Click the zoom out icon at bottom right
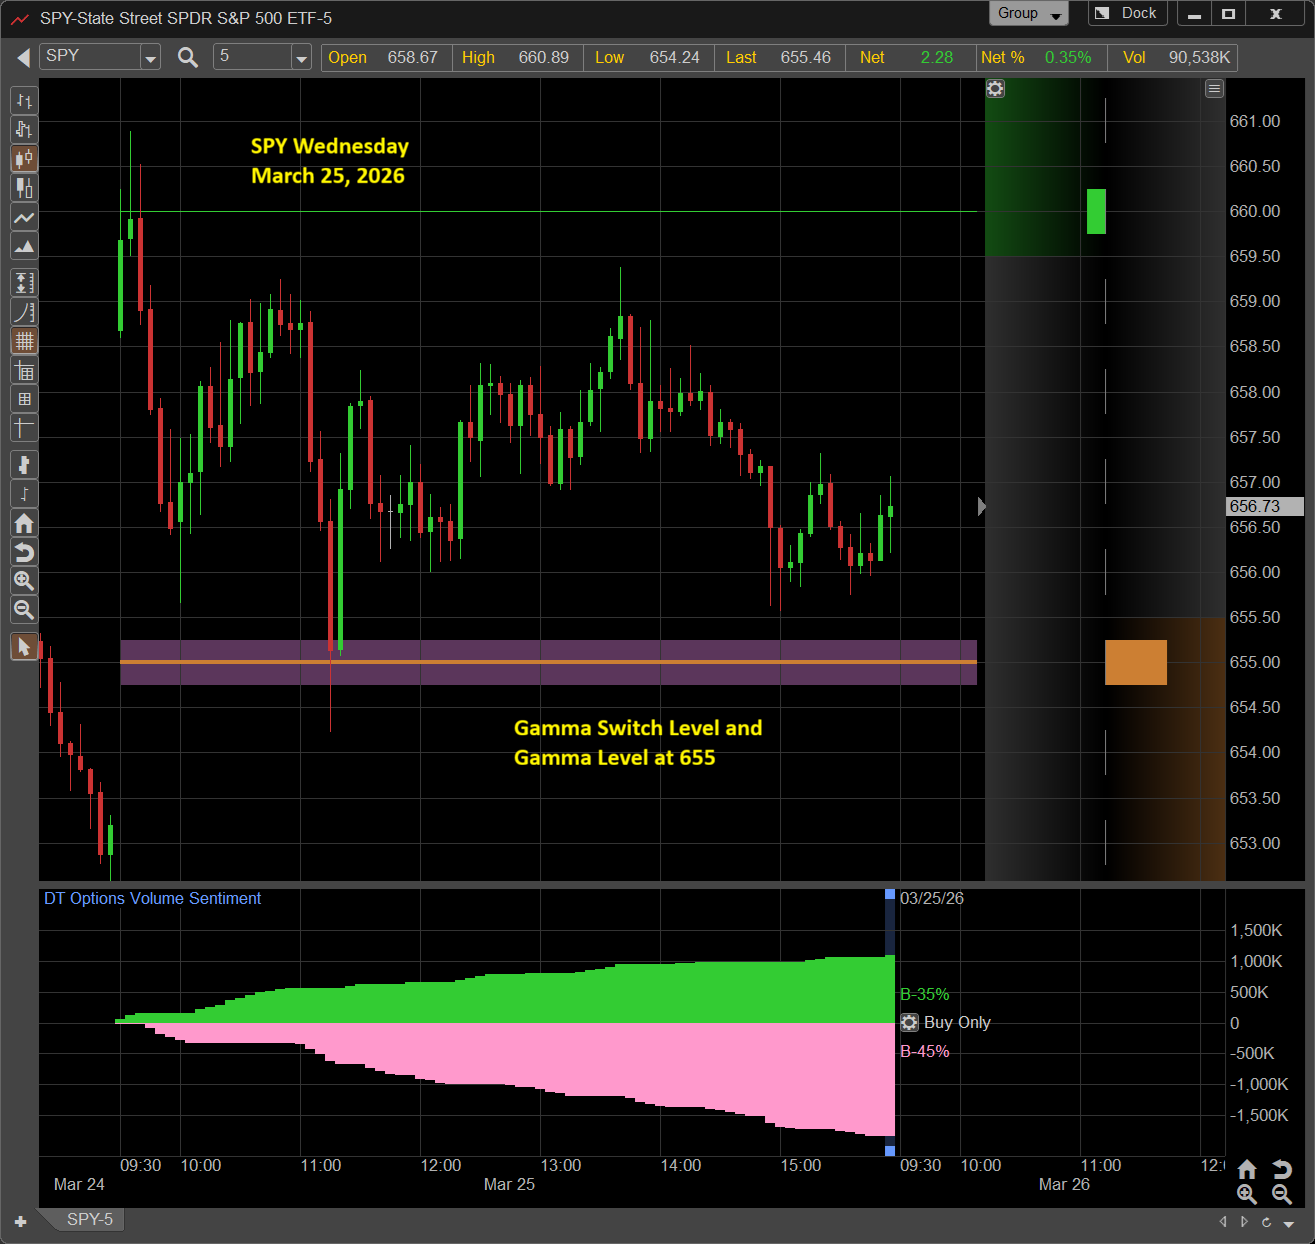 pyautogui.click(x=1281, y=1194)
